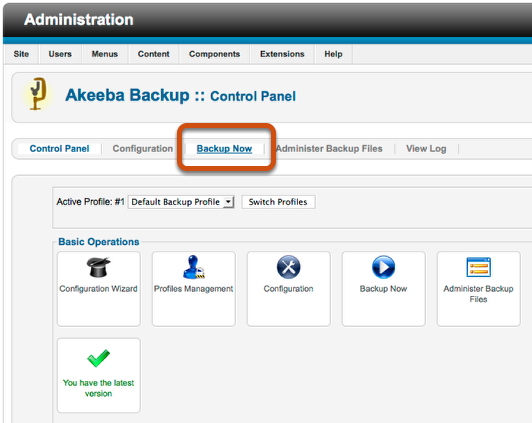This screenshot has width=532, height=423.
Task: Open Profiles Management via the stamp icon
Action: [x=193, y=267]
